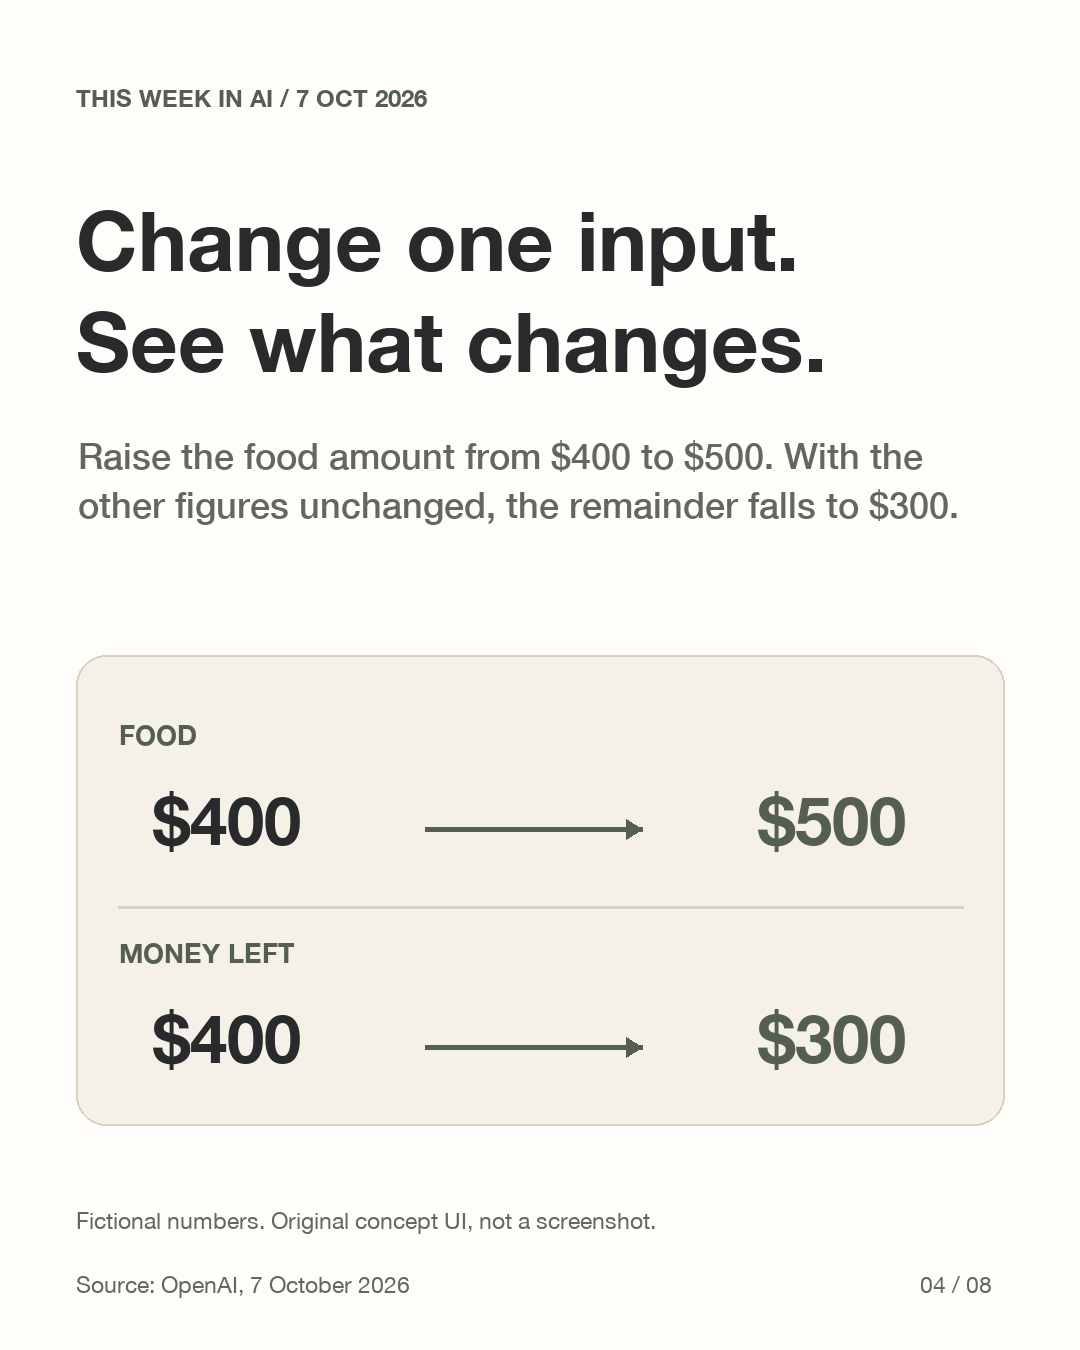Screen dimensions: 1080x1350
Task: Click the Source: OpenAI citation
Action: 243,1285
